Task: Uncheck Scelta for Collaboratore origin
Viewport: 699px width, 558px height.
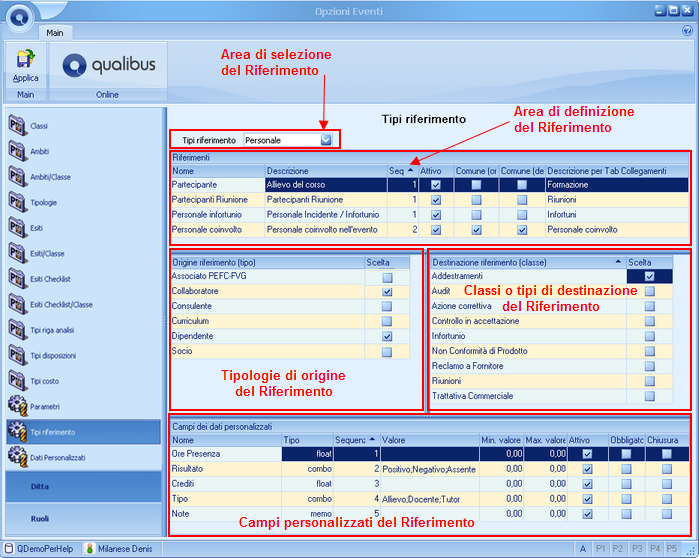Action: tap(387, 292)
